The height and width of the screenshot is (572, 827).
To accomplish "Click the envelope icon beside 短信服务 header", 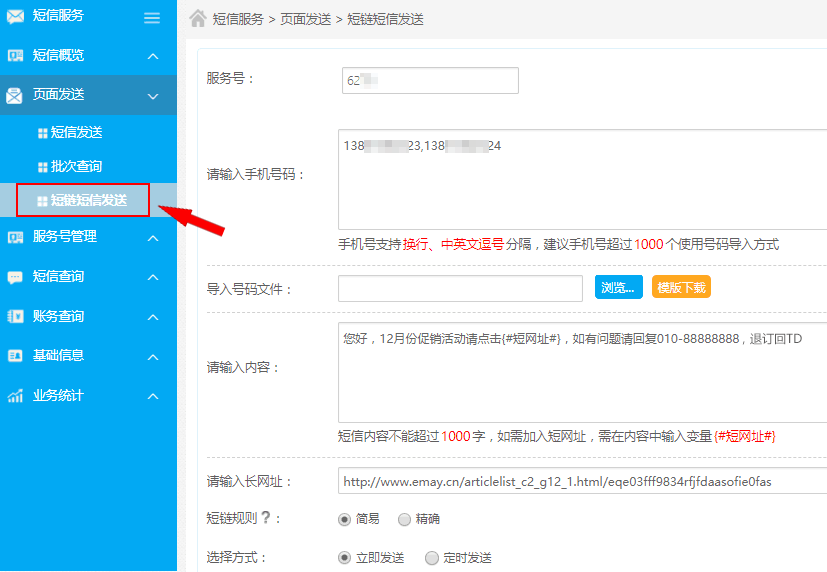I will click(15, 16).
